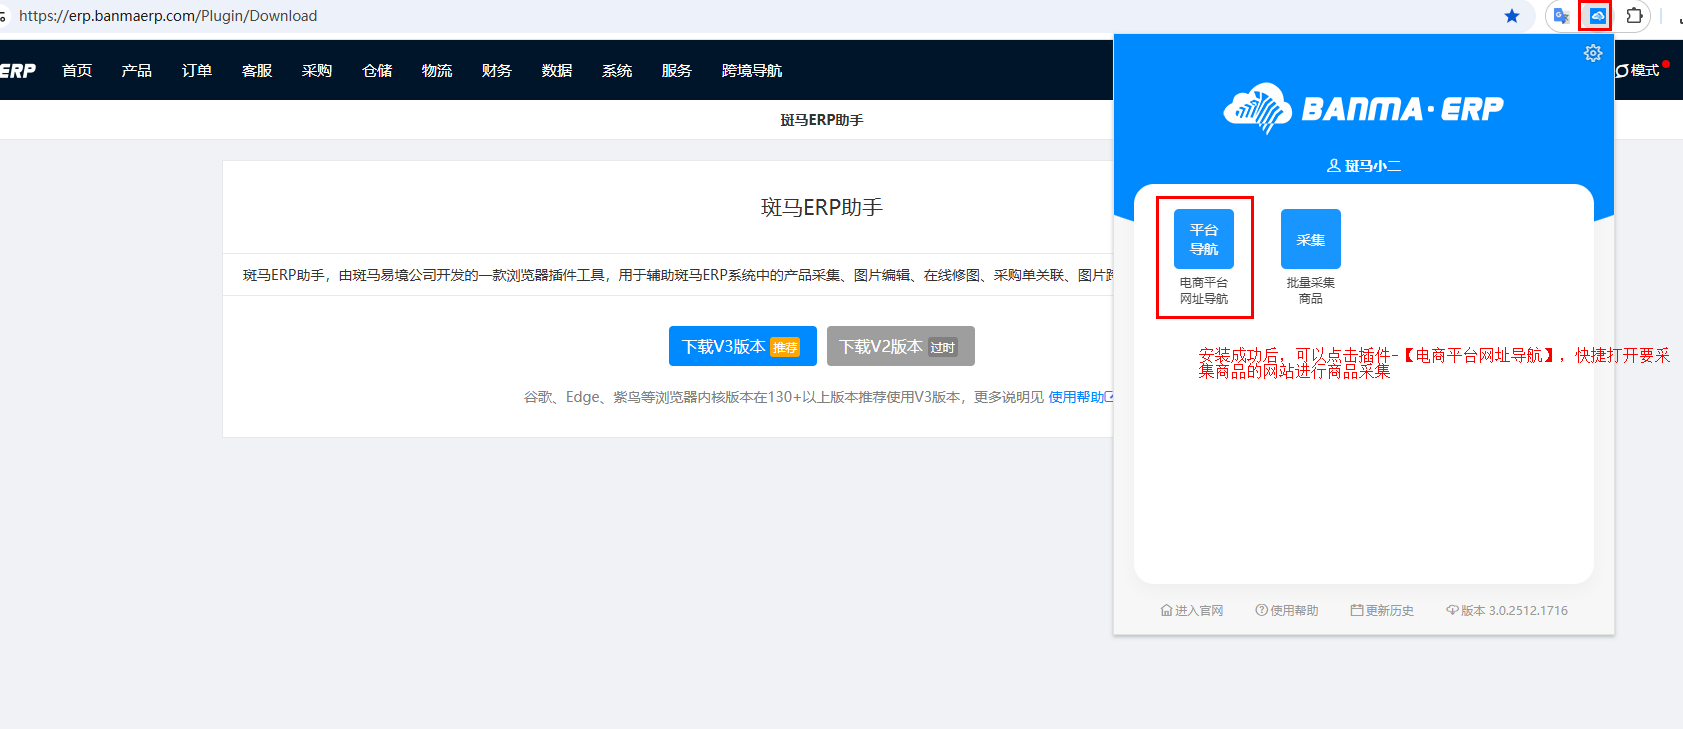The height and width of the screenshot is (729, 1683).
Task: View 更新历史 update history
Action: point(1382,610)
